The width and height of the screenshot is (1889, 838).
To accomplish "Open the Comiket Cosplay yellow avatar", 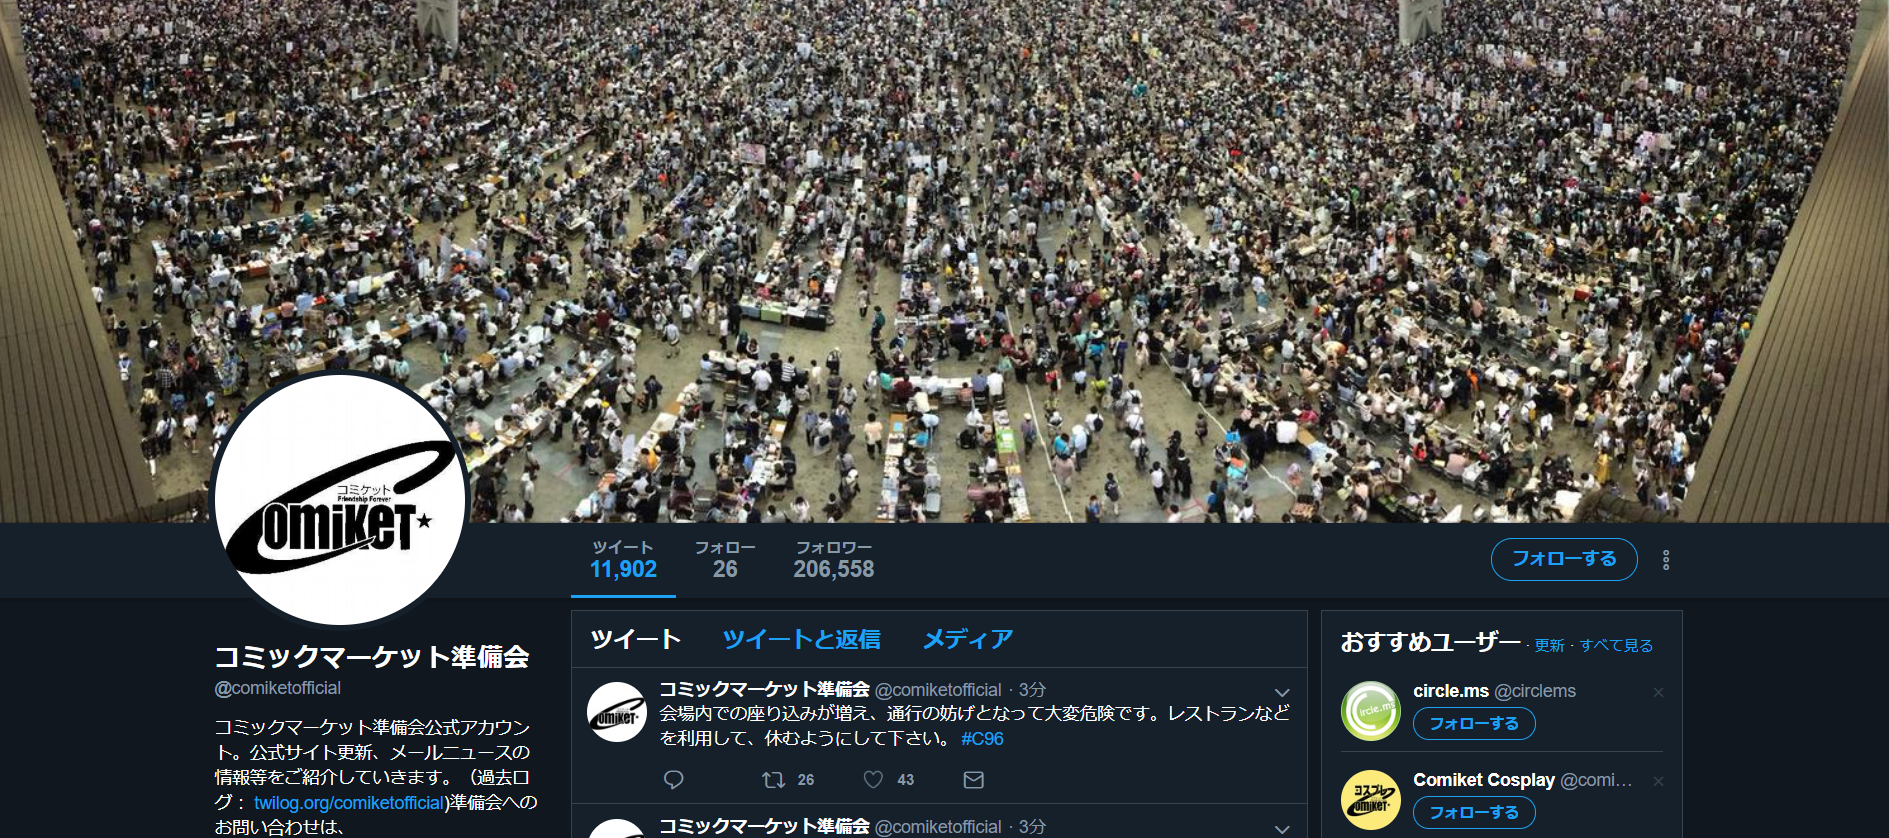I will point(1370,800).
